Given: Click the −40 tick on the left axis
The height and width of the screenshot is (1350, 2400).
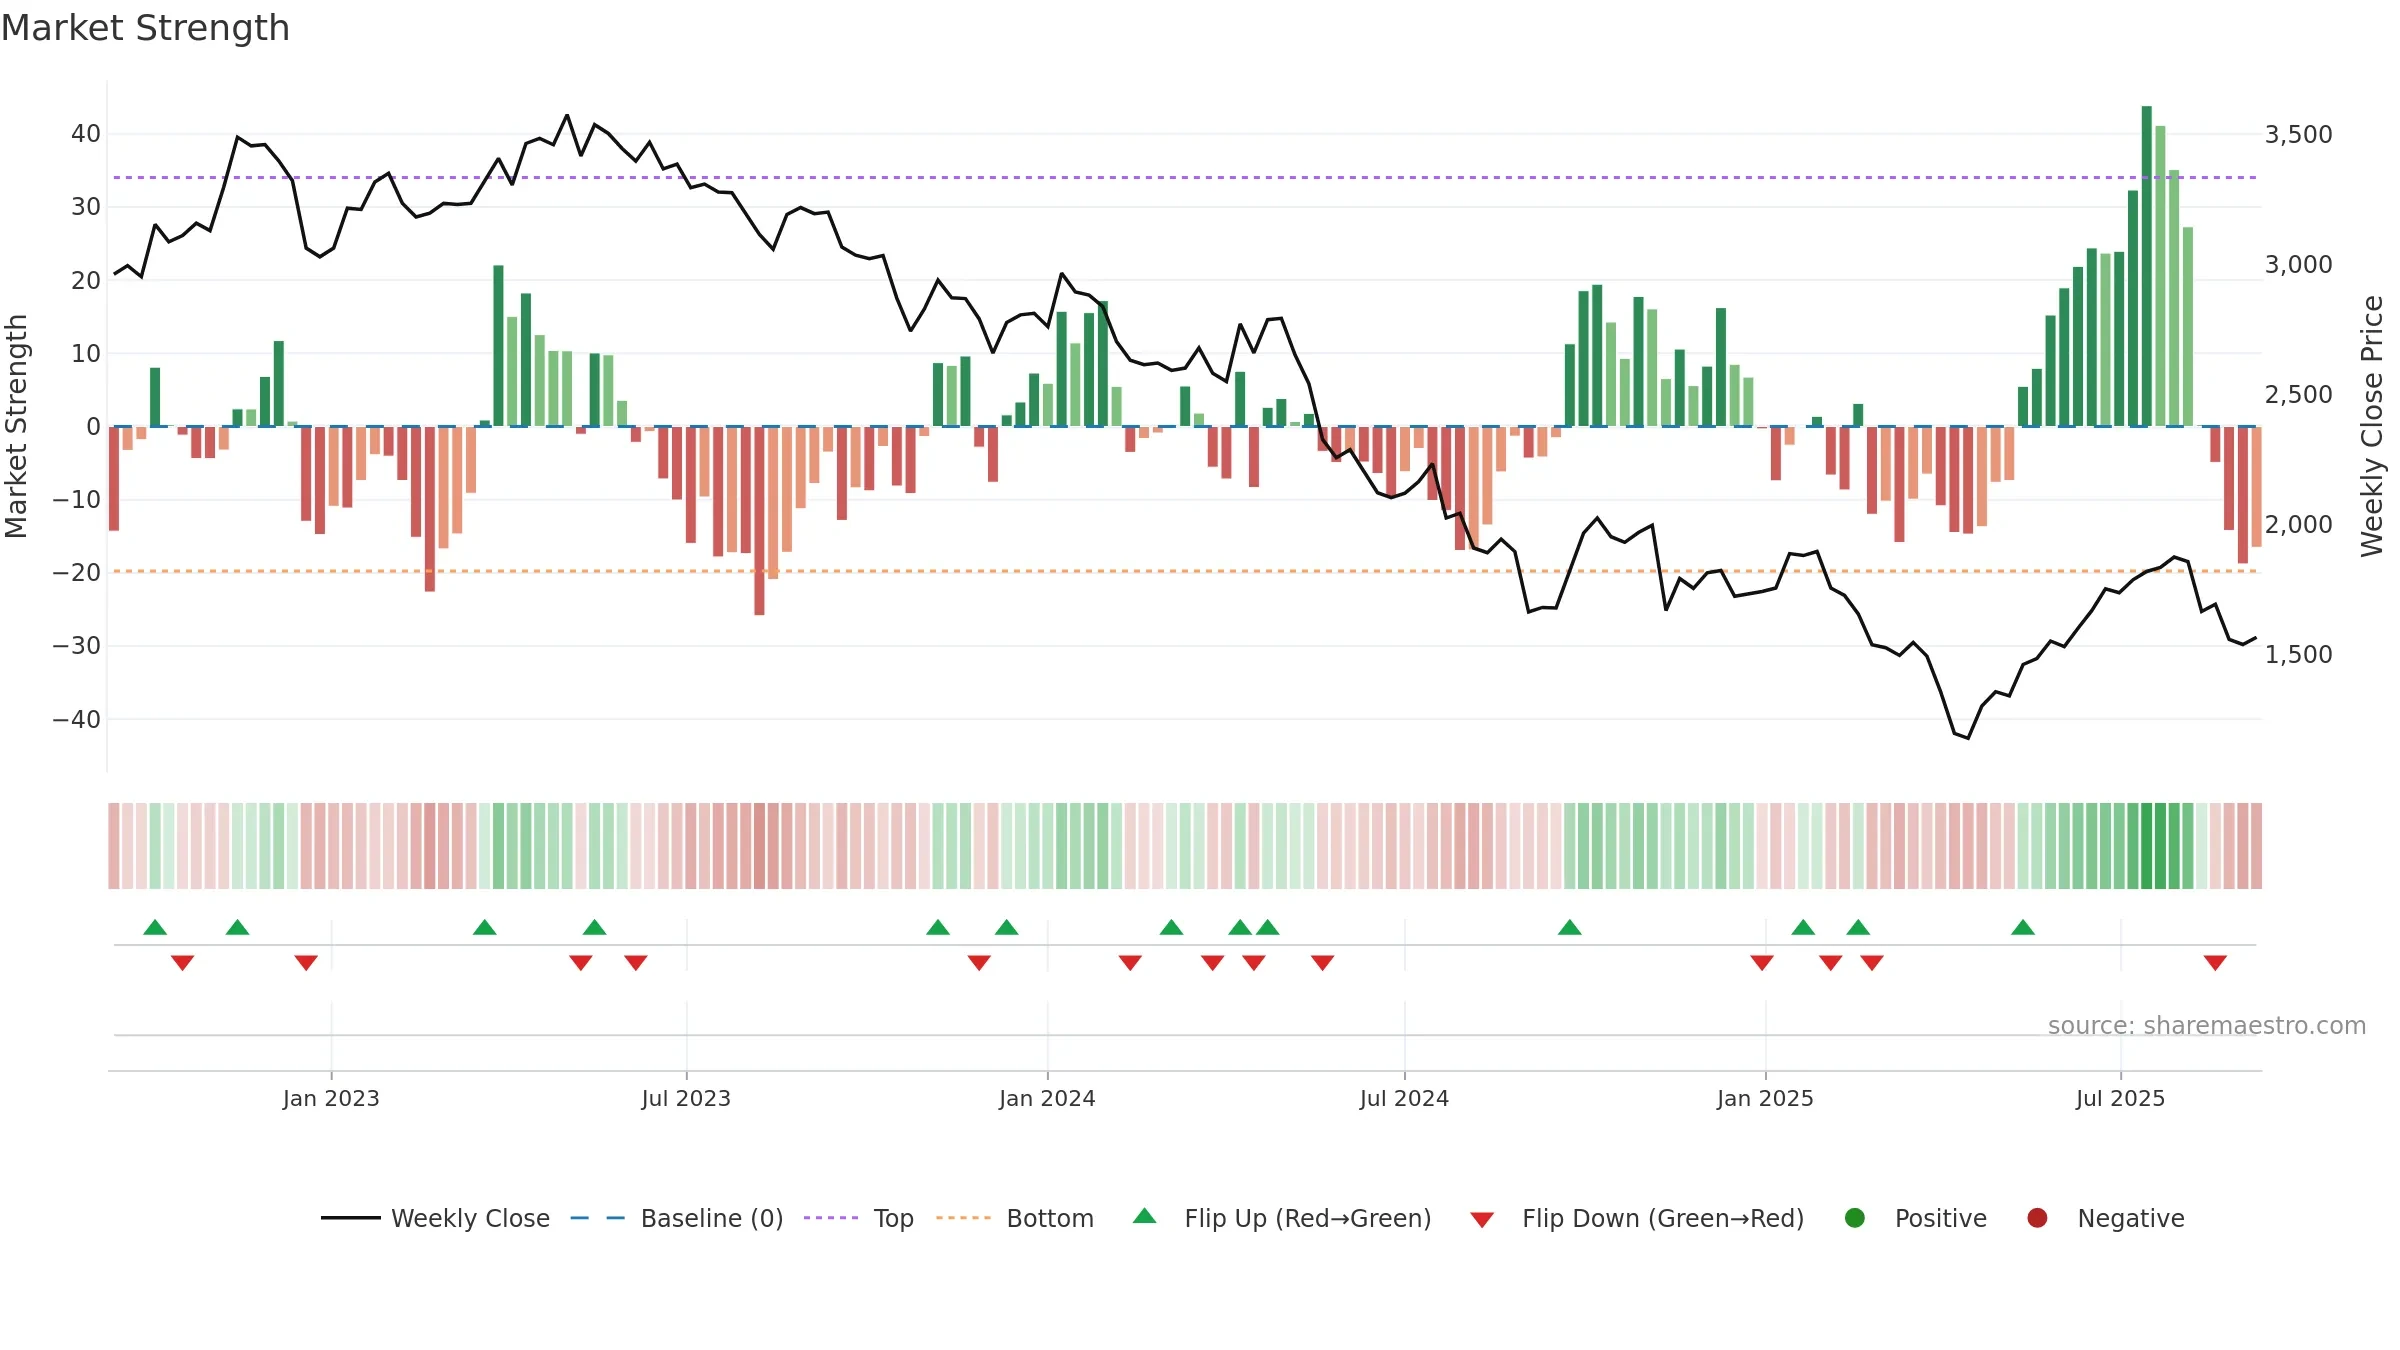Looking at the screenshot, I should (76, 720).
